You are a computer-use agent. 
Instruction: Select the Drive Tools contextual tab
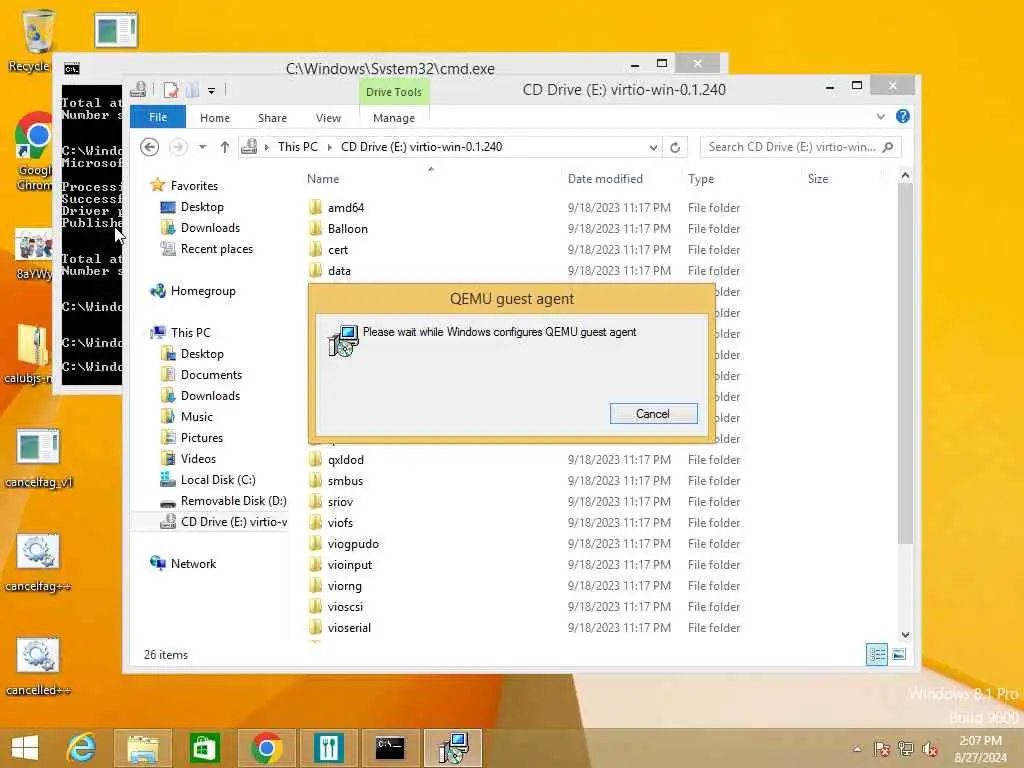click(x=394, y=92)
